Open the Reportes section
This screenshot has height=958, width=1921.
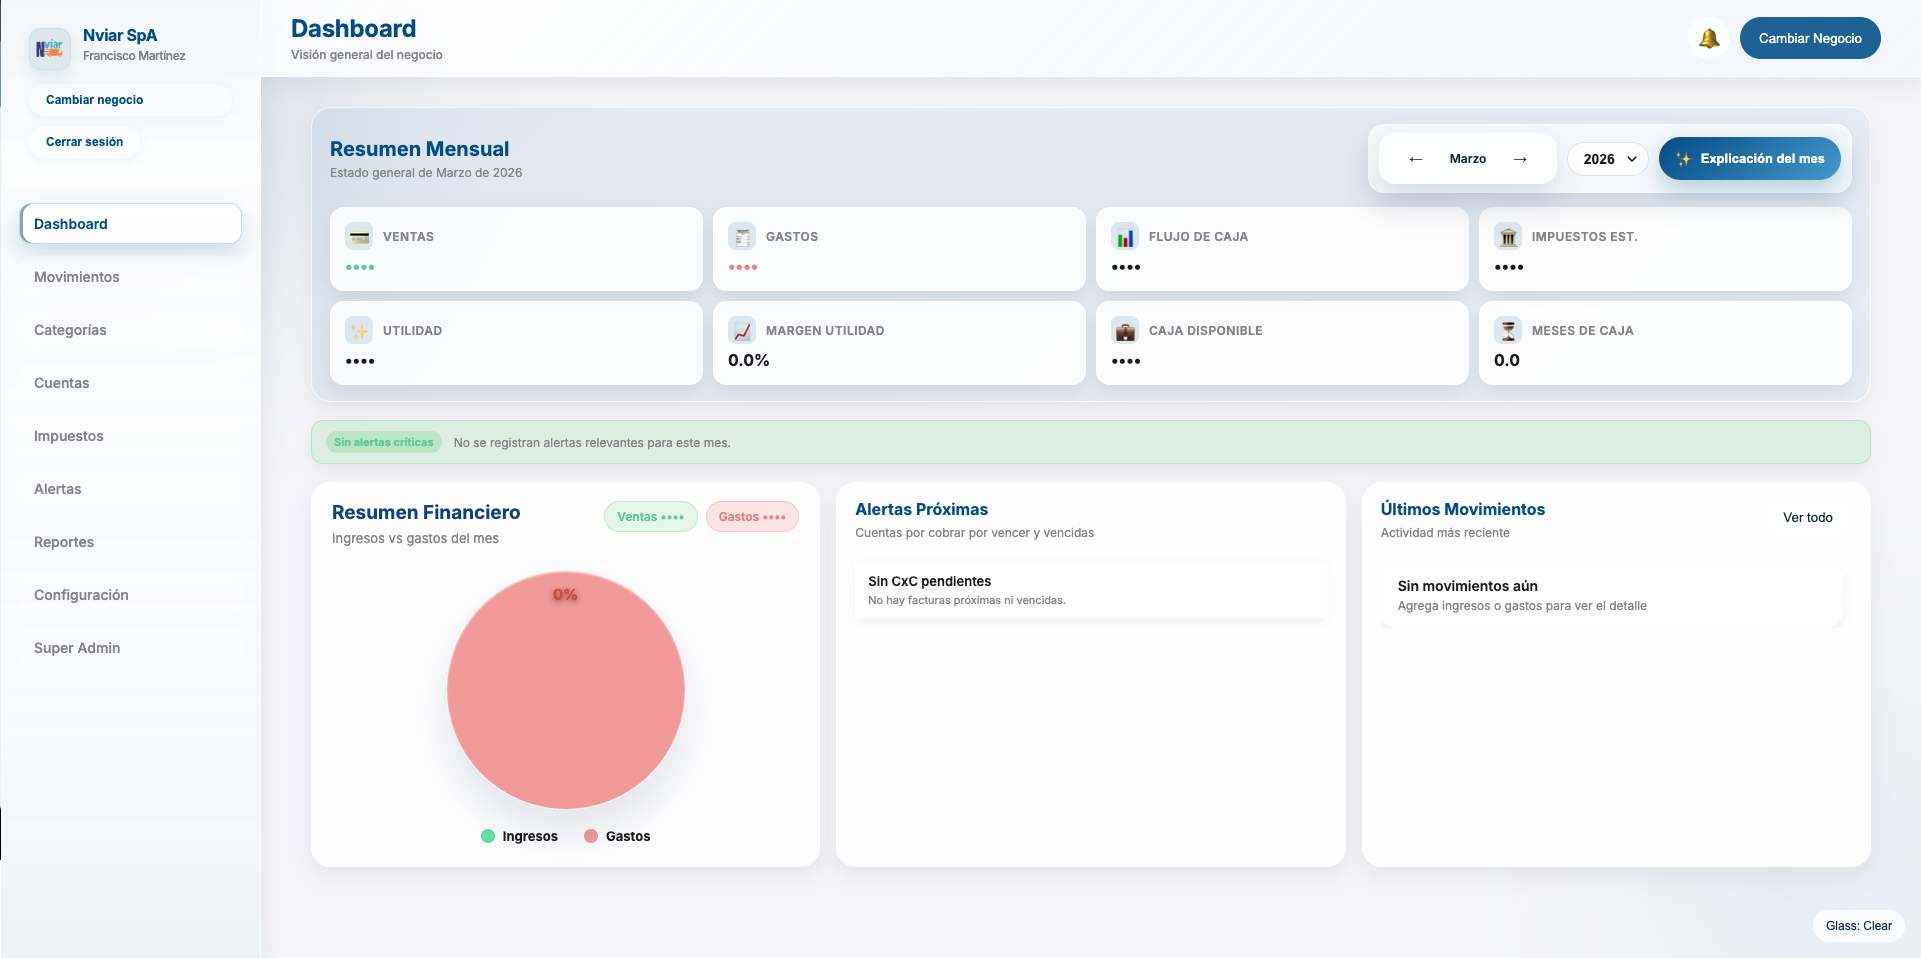click(x=63, y=542)
